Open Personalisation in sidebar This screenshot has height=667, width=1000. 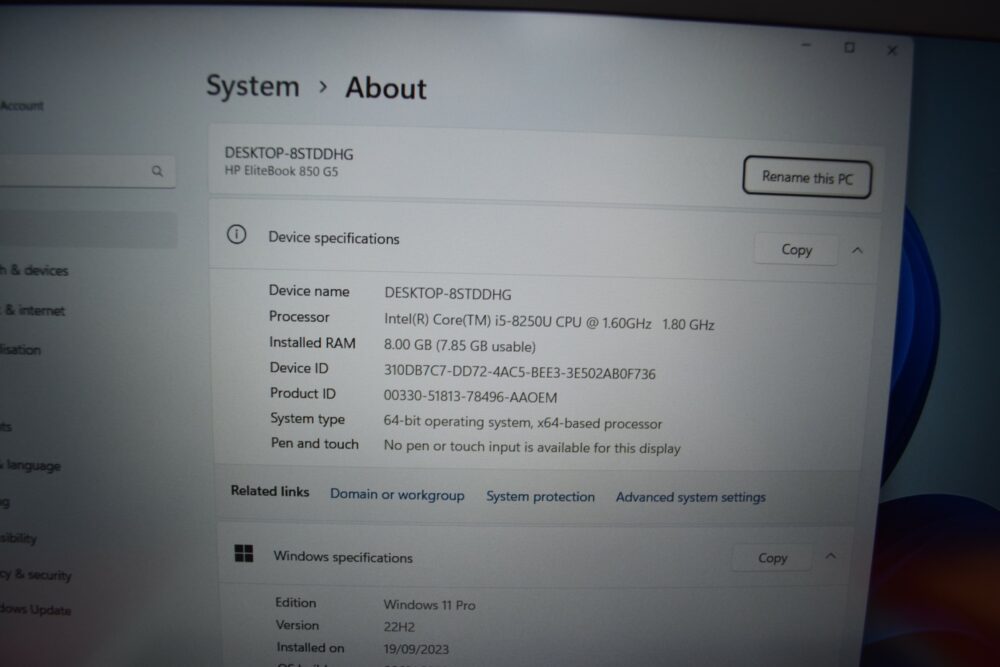[x=20, y=349]
